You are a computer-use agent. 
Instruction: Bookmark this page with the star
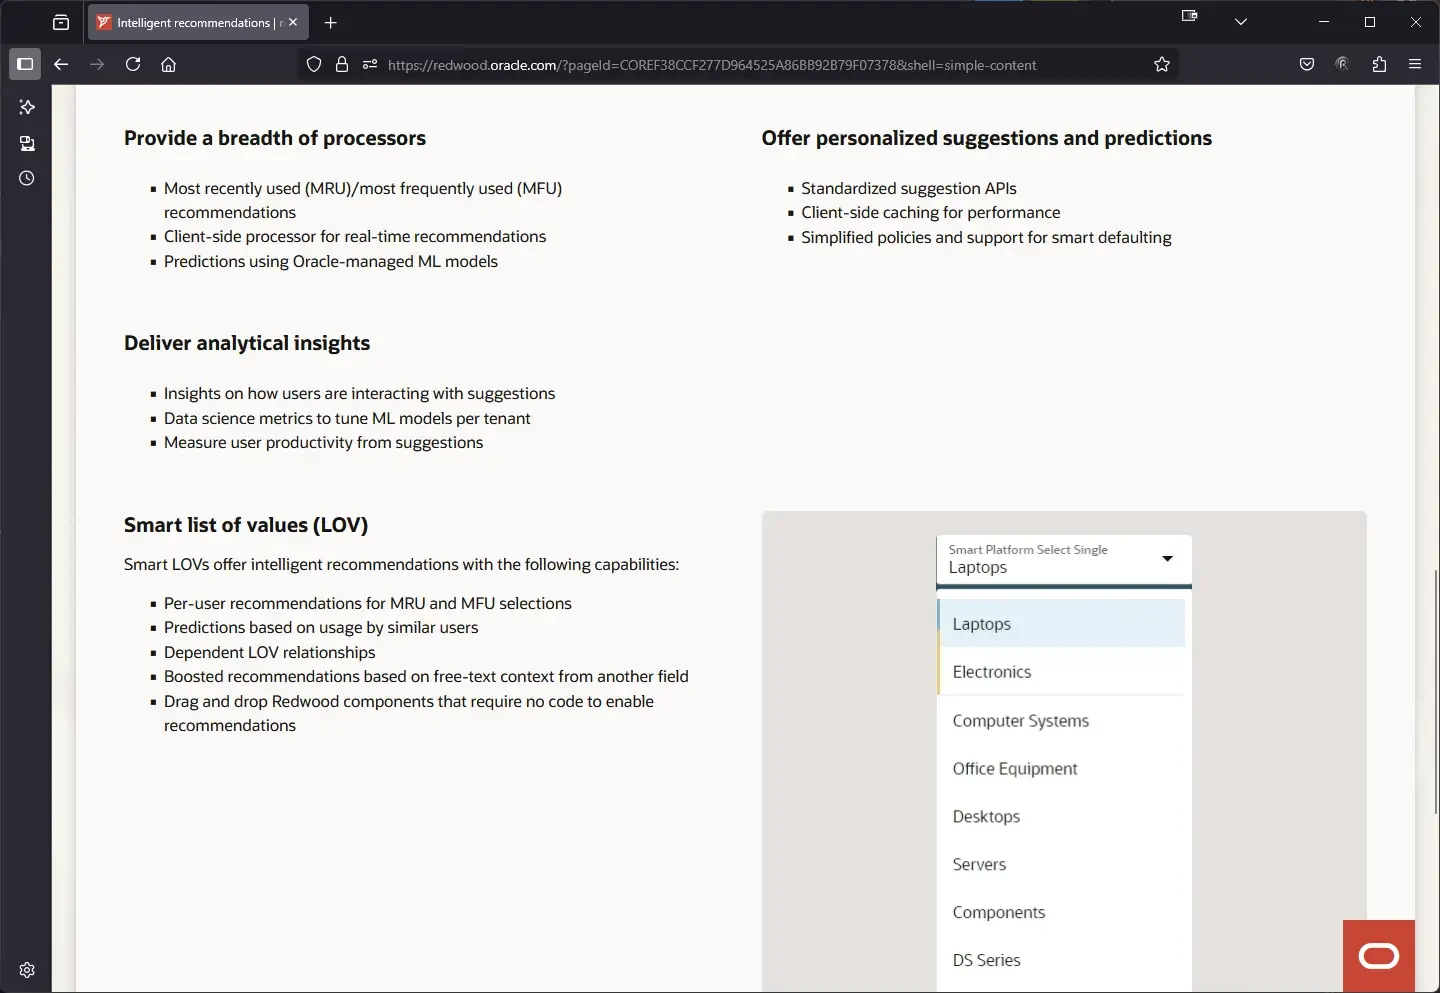[1162, 64]
